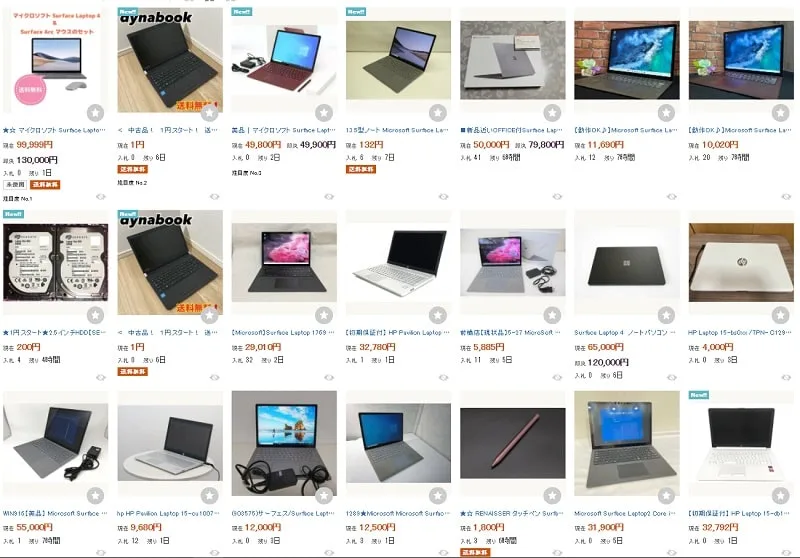This screenshot has width=800, height=558.
Task: Add the 1,800円 RENAISSER touch pen to watchlist
Action: 552,495
